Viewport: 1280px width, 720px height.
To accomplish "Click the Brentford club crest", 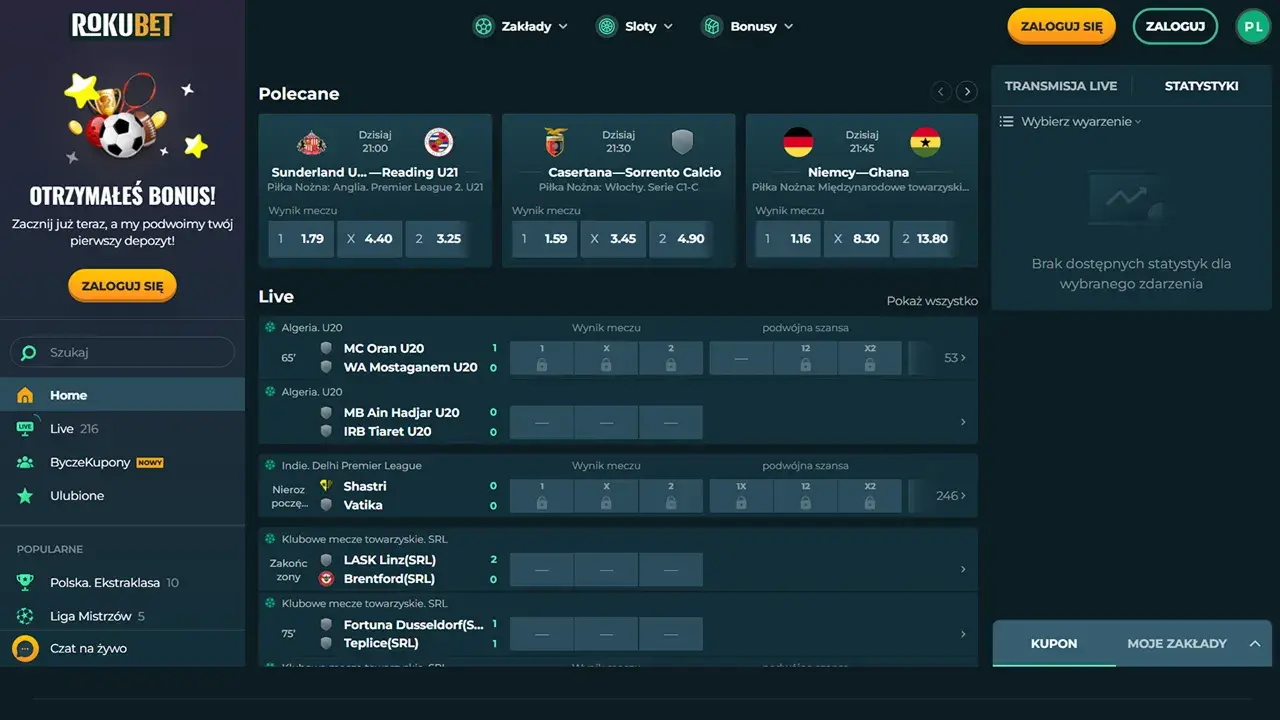I will pos(326,579).
